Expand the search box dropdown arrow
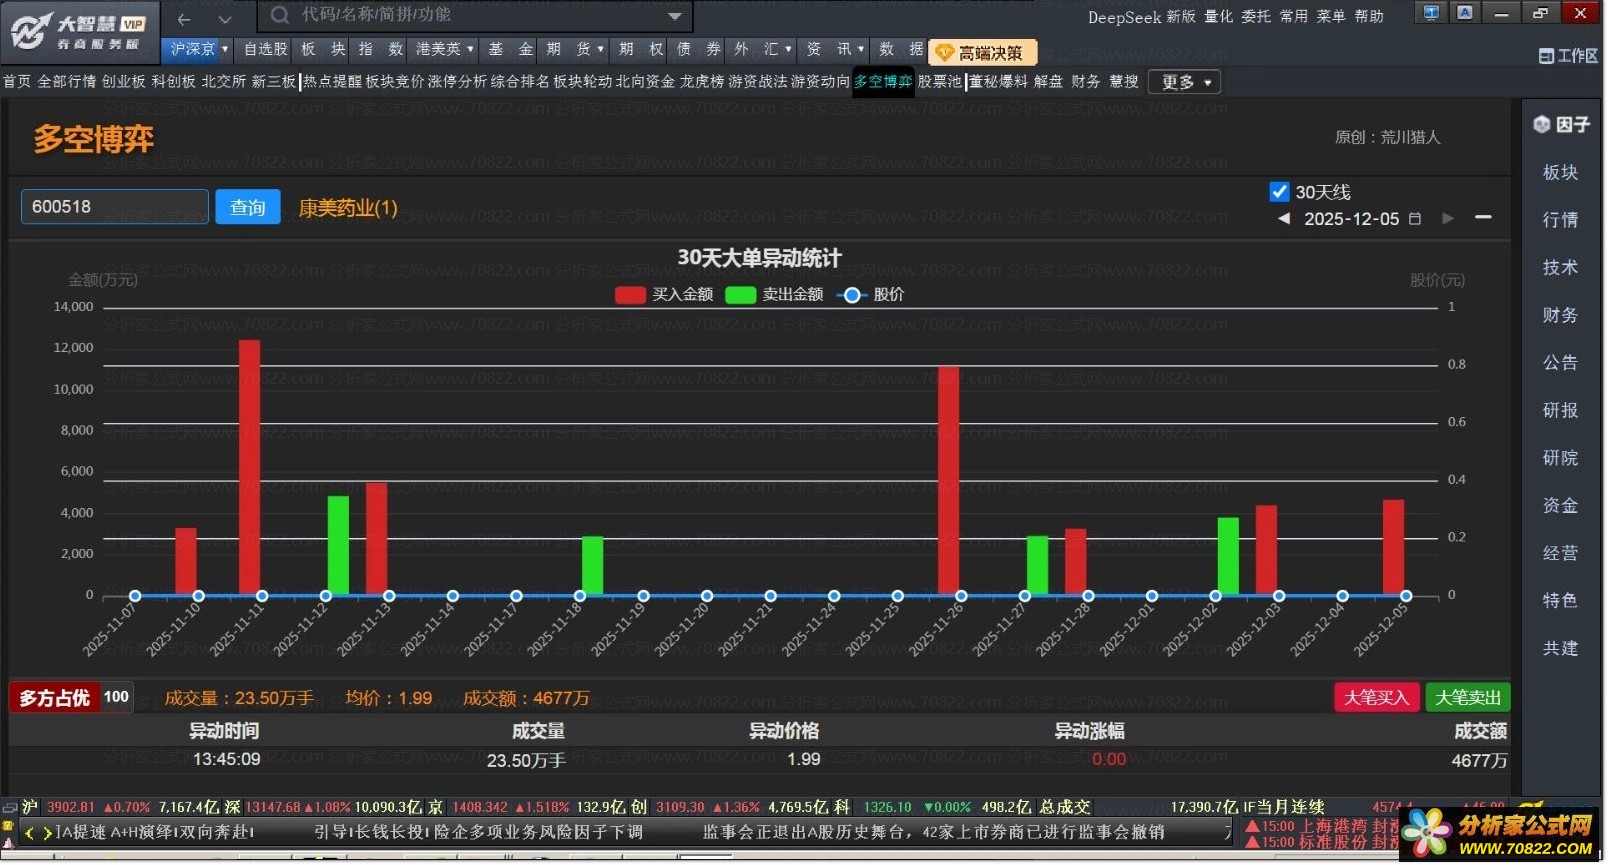1609x865 pixels. click(675, 16)
